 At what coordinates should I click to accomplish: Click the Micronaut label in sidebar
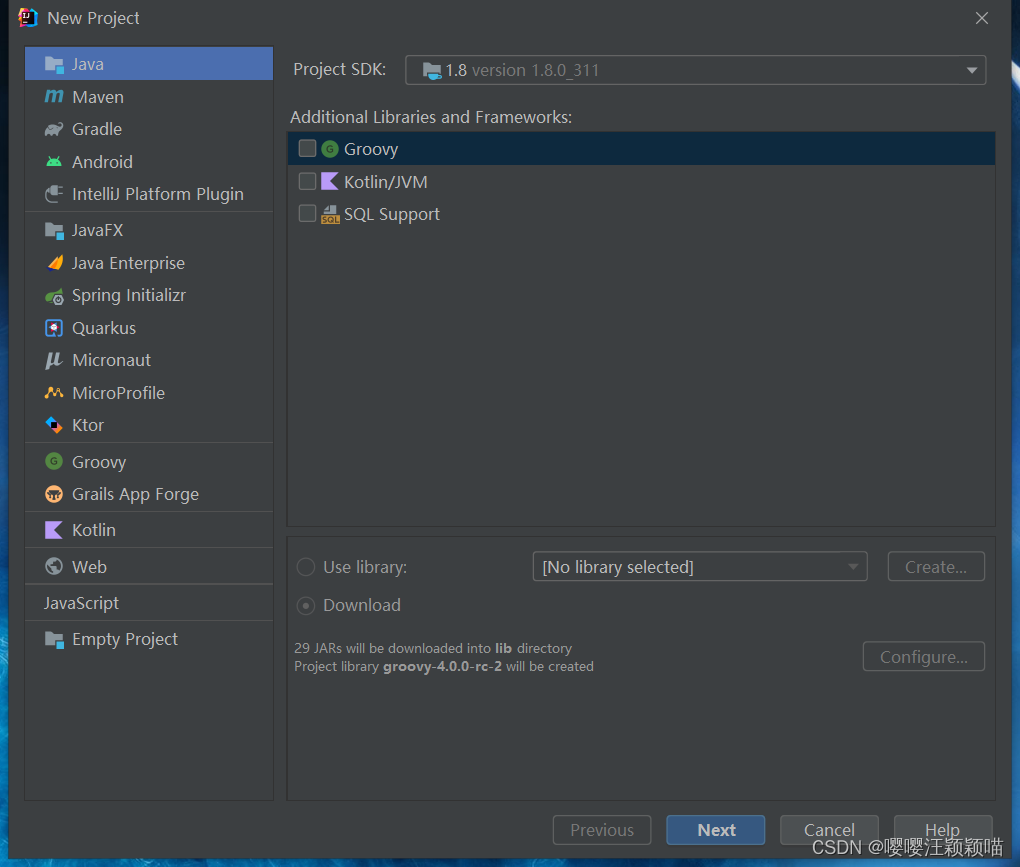[111, 360]
